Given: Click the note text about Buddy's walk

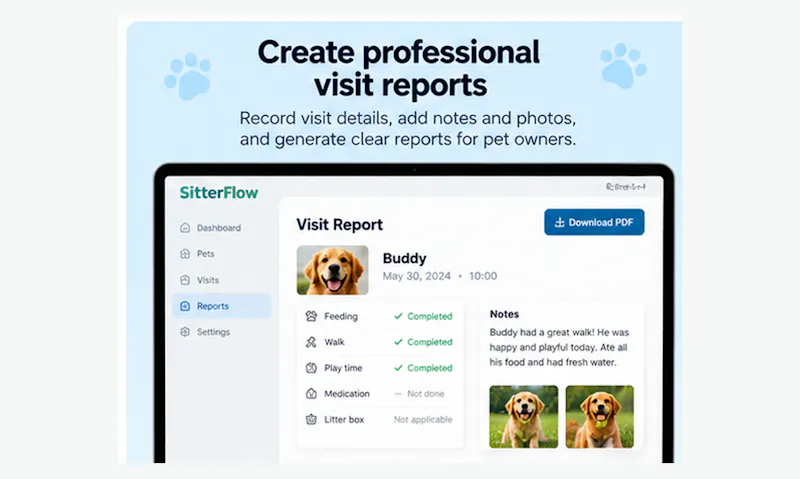Looking at the screenshot, I should tap(559, 347).
